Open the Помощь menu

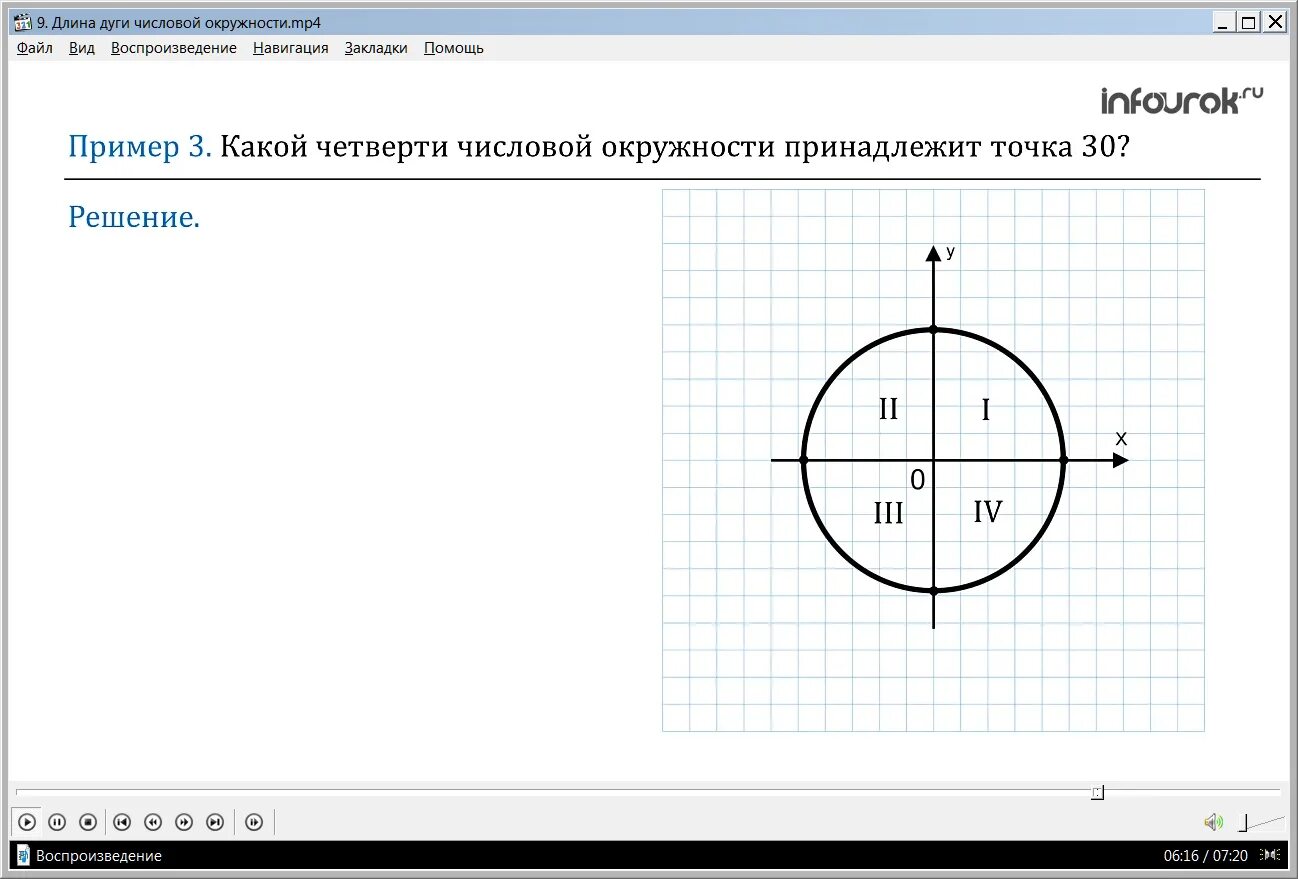454,48
